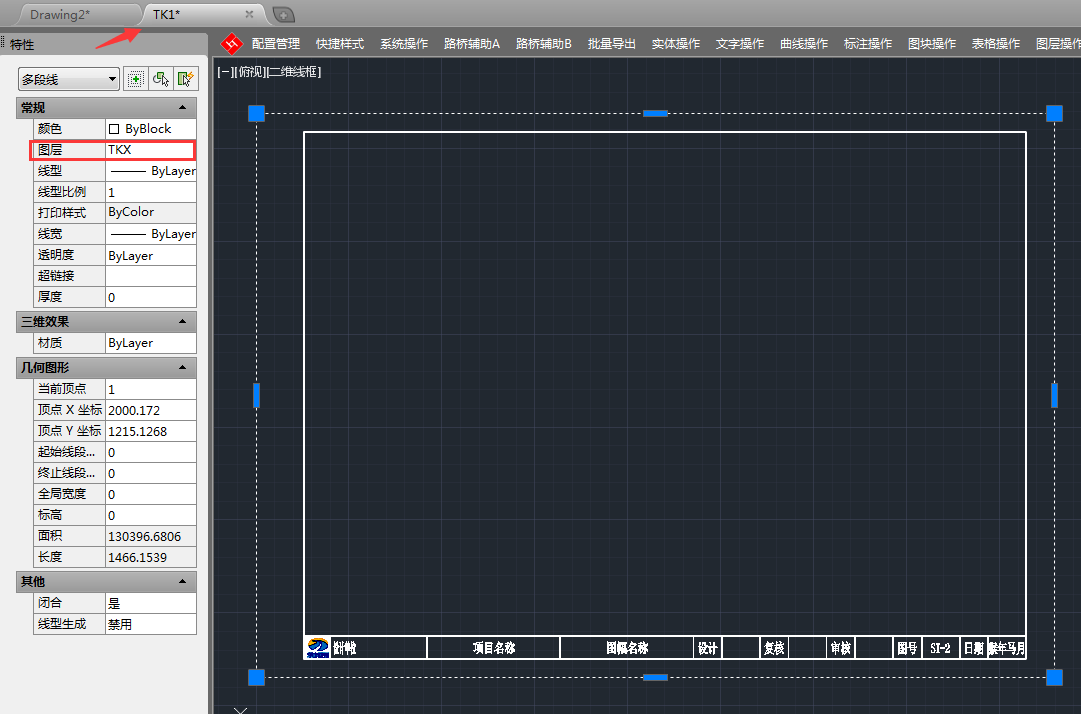Screen dimensions: 1081x714
Task: Open the 表格操作 menu
Action: (996, 44)
